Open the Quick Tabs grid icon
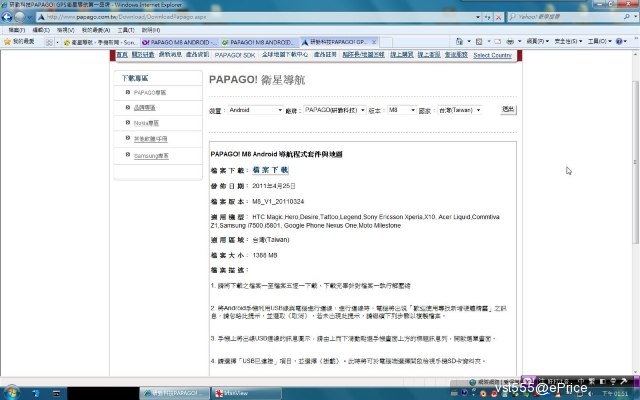Screen dimensions: 640x400 49,42
